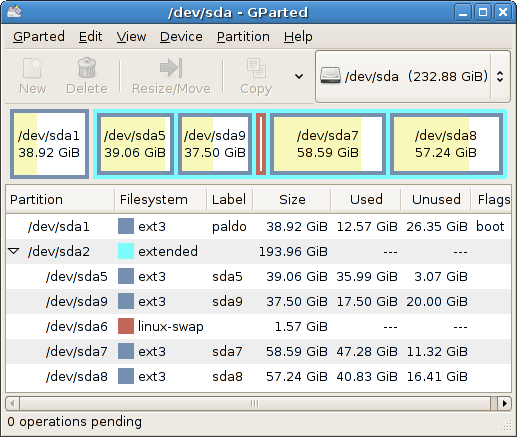
Task: Open the Edit menu
Action: [90, 36]
